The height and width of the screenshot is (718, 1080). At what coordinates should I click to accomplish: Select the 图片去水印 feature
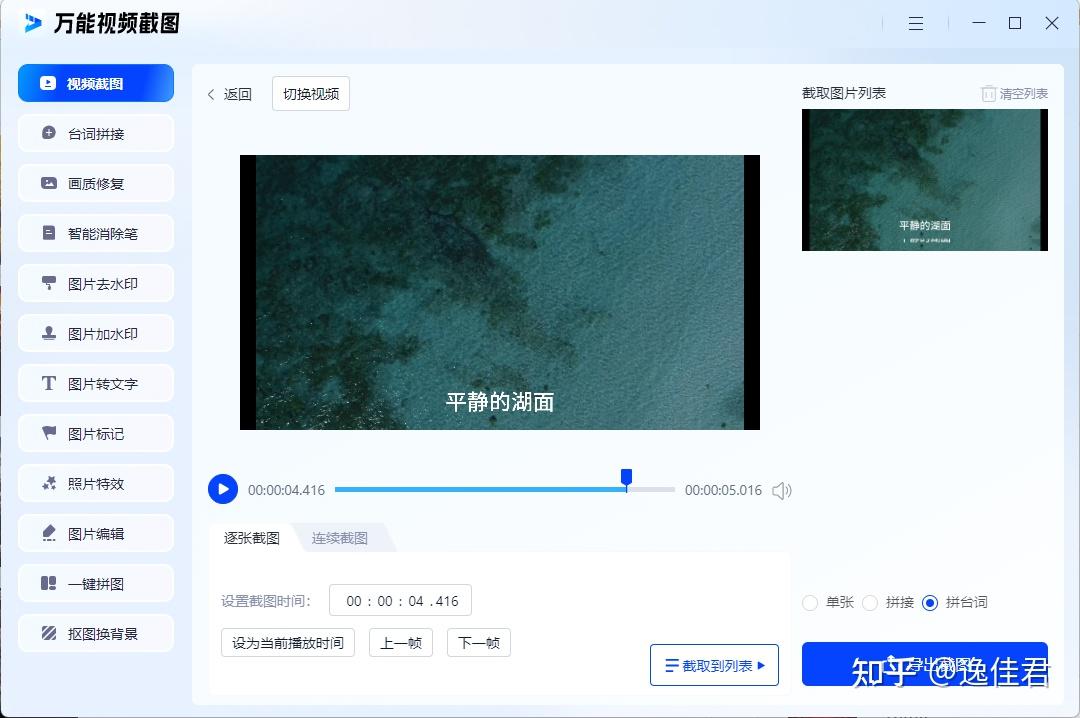coord(95,283)
